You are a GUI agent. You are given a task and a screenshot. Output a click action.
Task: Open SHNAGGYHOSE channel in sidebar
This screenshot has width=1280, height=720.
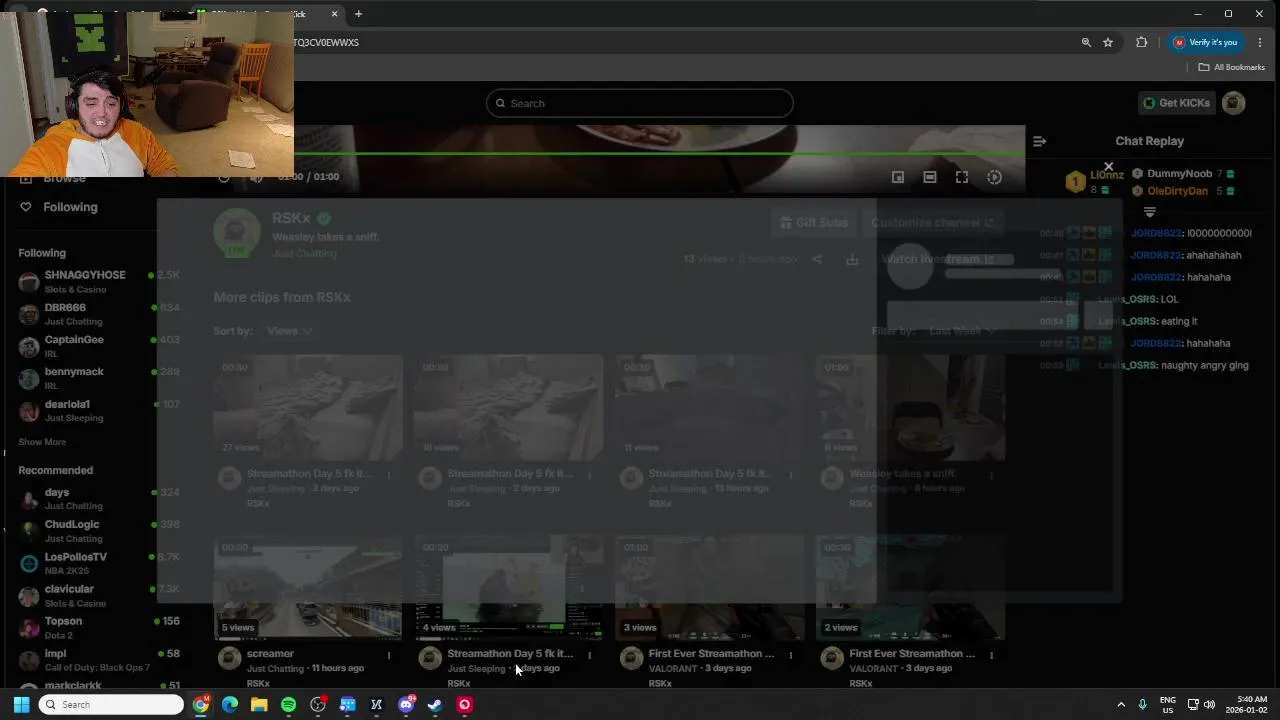tap(98, 281)
